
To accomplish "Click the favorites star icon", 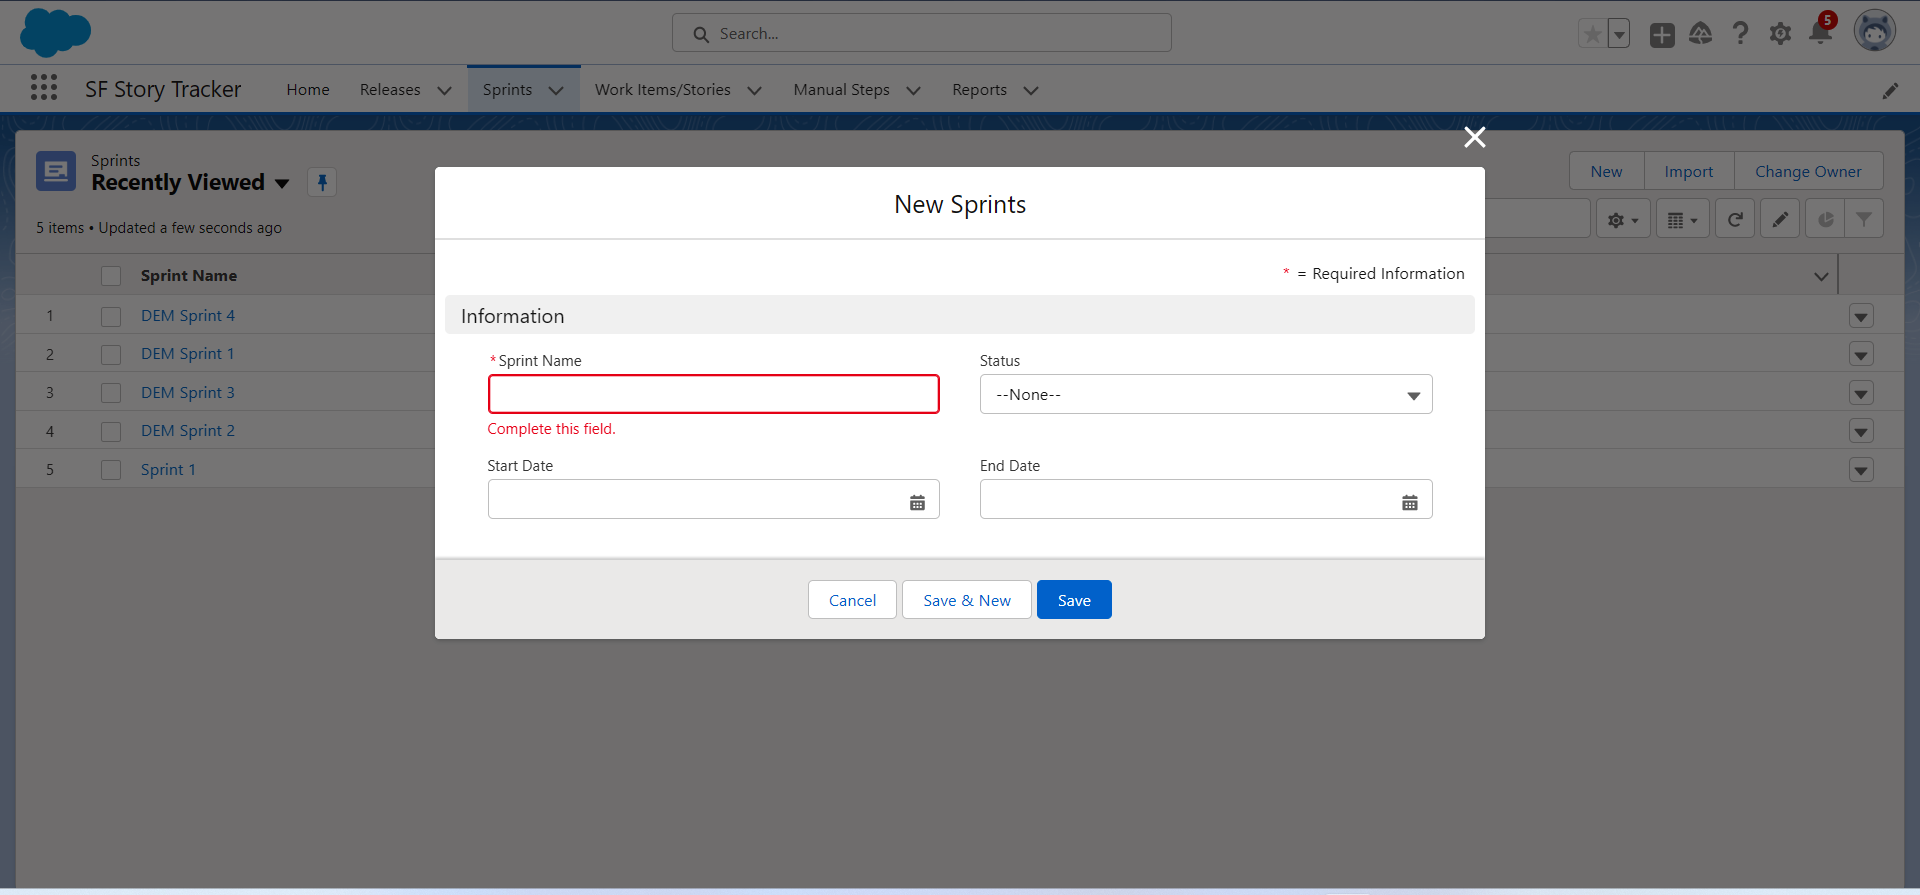I will point(1592,34).
